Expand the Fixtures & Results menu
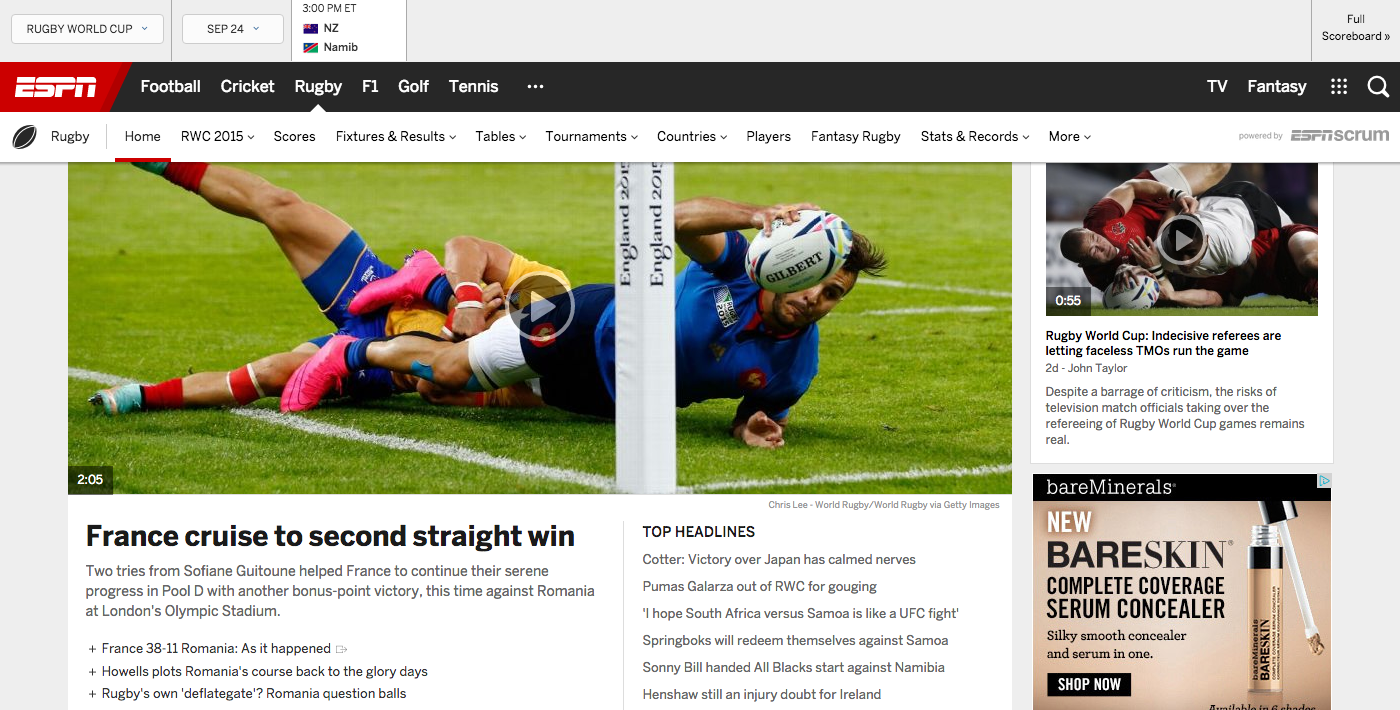This screenshot has width=1400, height=710. pyautogui.click(x=396, y=137)
